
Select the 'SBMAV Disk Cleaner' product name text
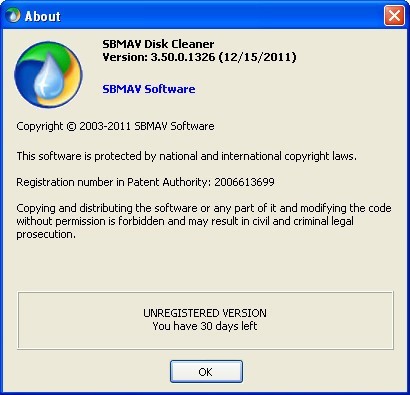click(158, 44)
